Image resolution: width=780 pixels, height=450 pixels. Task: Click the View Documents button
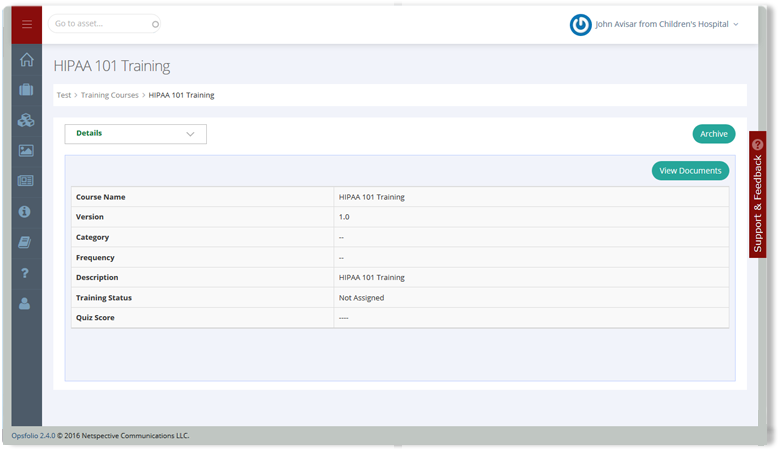pyautogui.click(x=690, y=171)
